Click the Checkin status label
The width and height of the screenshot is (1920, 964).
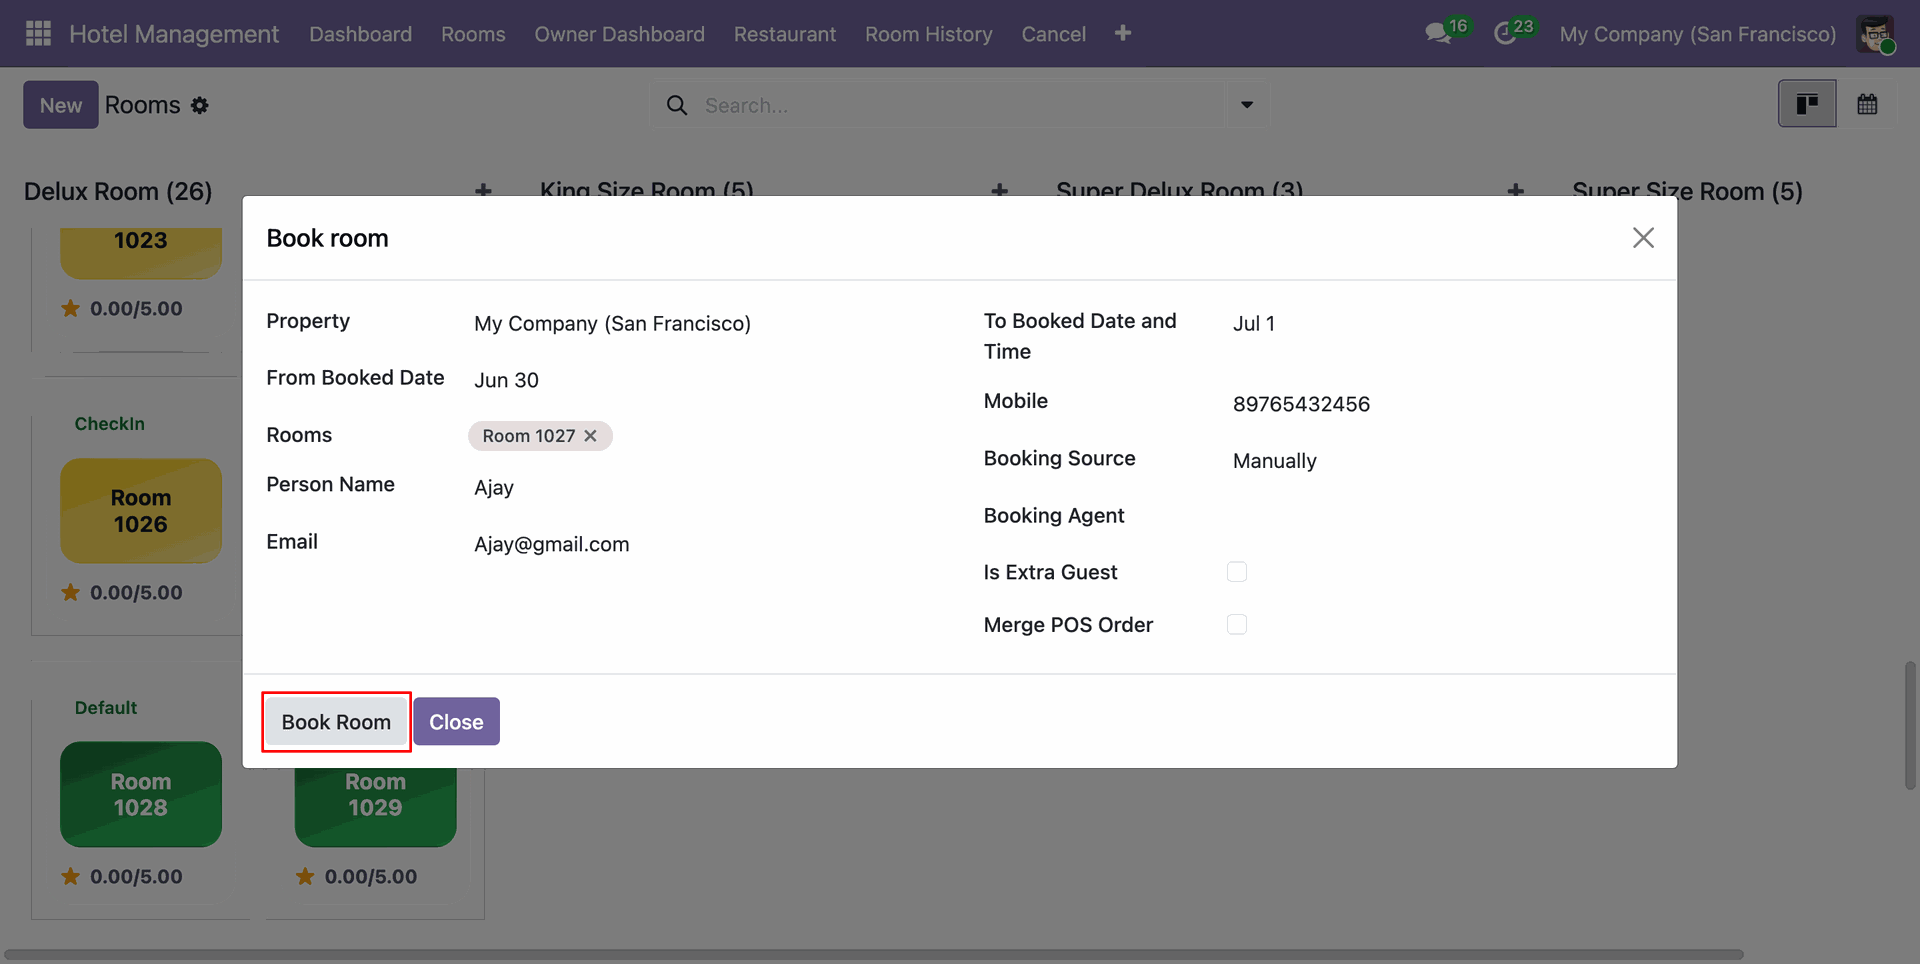(110, 424)
